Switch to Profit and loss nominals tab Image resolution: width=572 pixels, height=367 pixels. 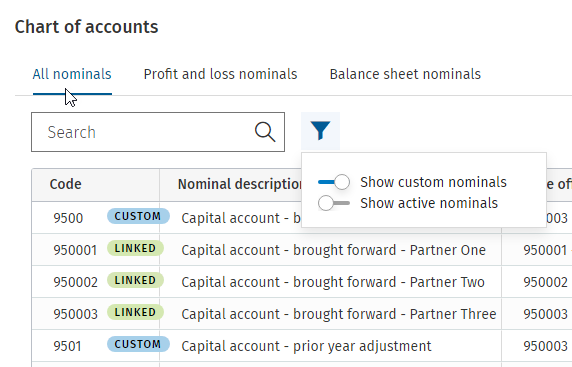click(220, 74)
